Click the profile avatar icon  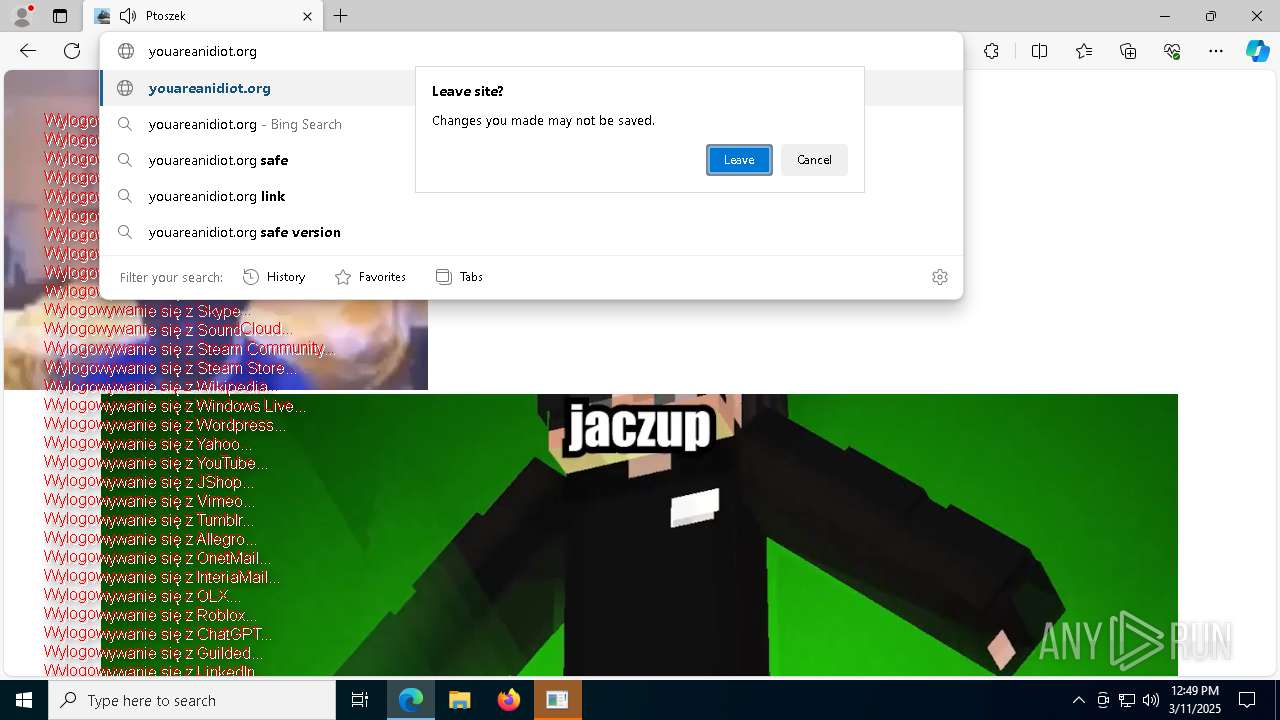click(22, 16)
